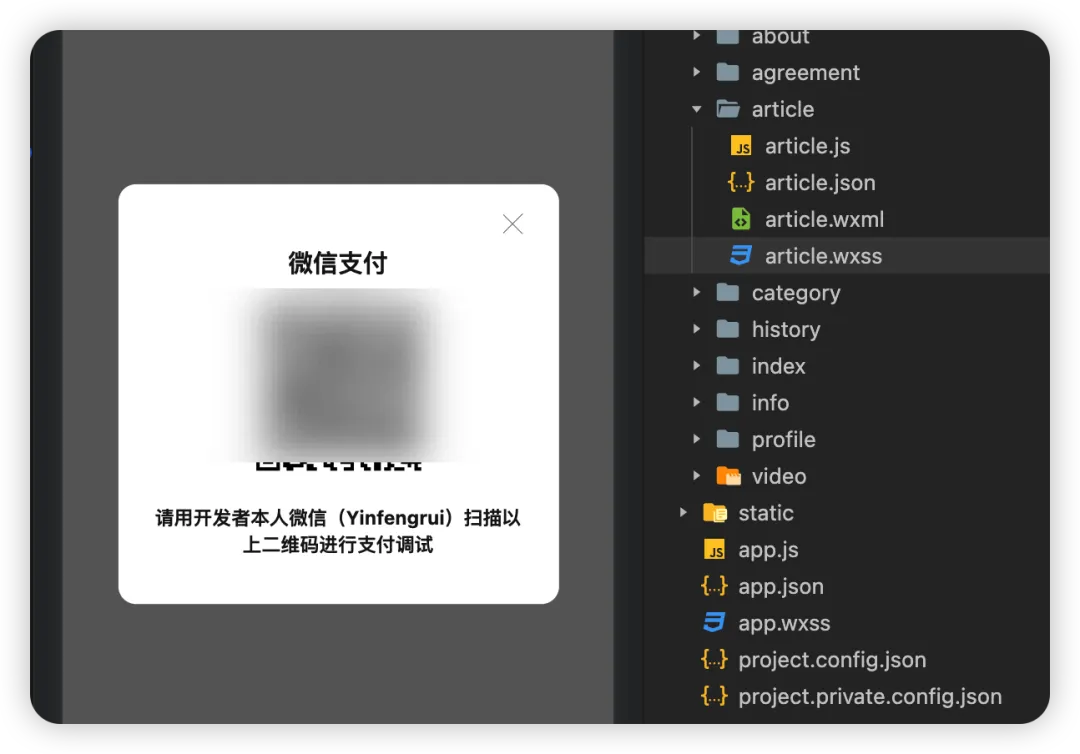Viewport: 1080px width, 754px height.
Task: Click the orange video folder icon
Action: (x=728, y=476)
